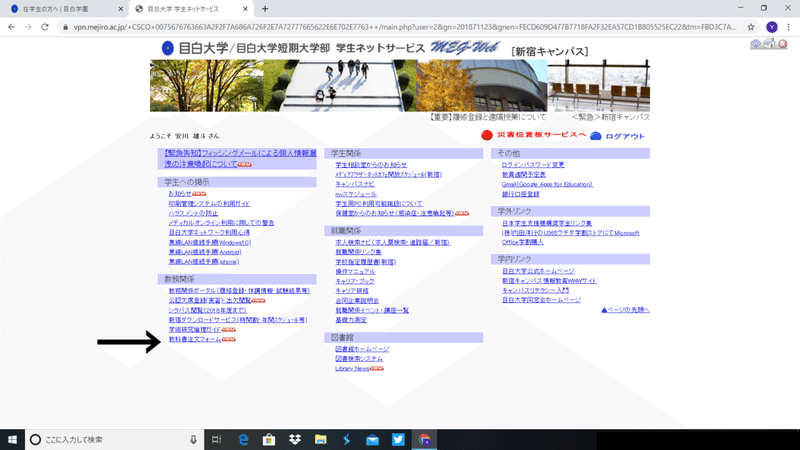The height and width of the screenshot is (450, 800).
Task: Click the VPN toolbar move-arrows icon
Action: coord(756,44)
